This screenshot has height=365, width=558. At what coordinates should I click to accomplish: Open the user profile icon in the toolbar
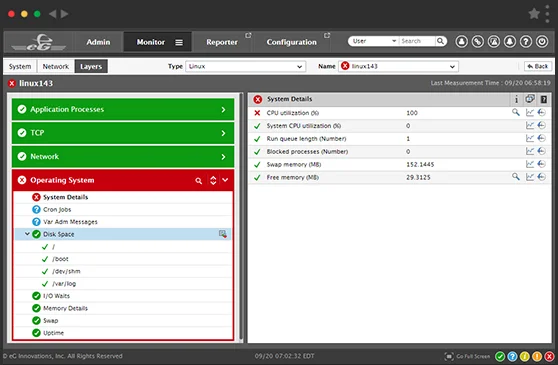[462, 42]
